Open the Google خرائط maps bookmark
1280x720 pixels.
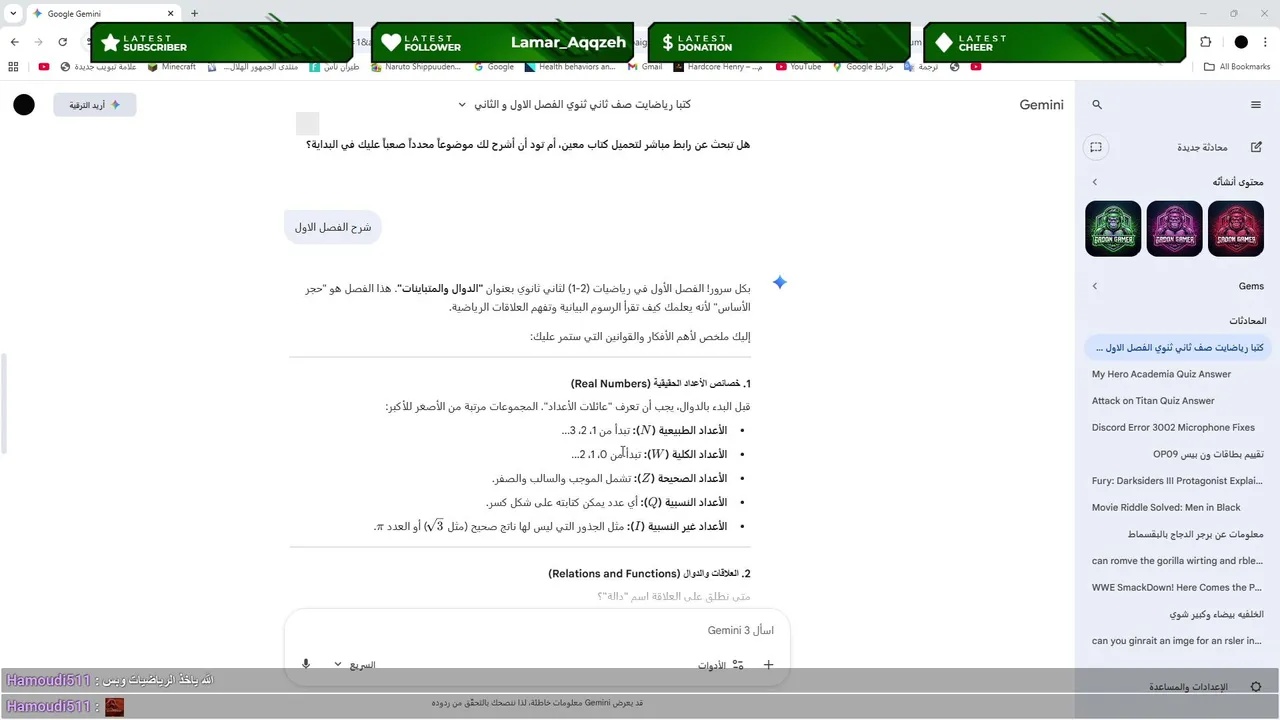pos(862,67)
